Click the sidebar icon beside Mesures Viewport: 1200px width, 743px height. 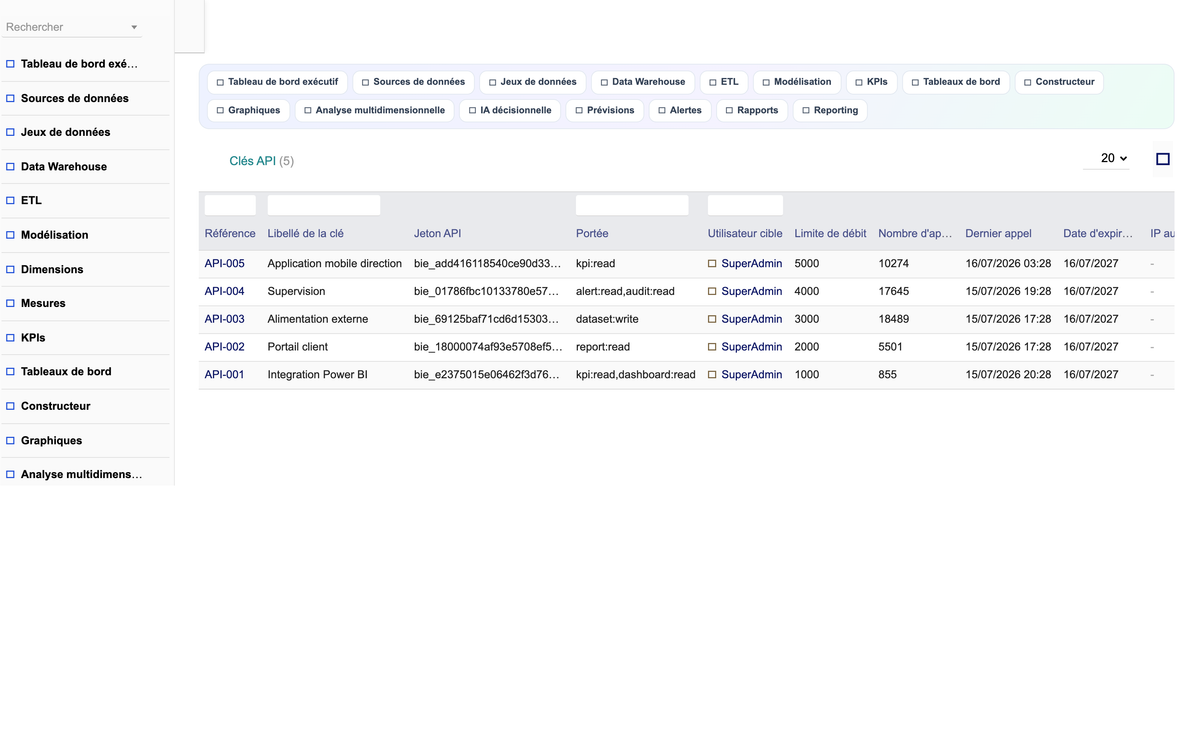(10, 303)
